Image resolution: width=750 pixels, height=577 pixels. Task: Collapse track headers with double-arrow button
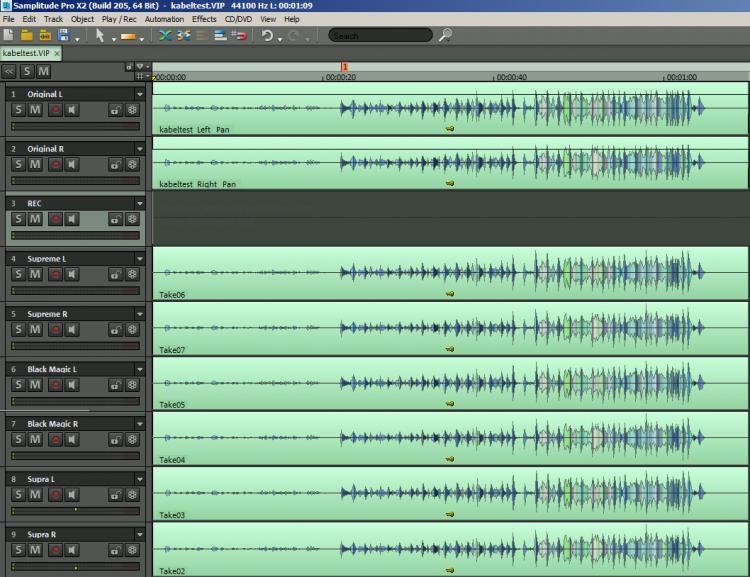[x=9, y=71]
